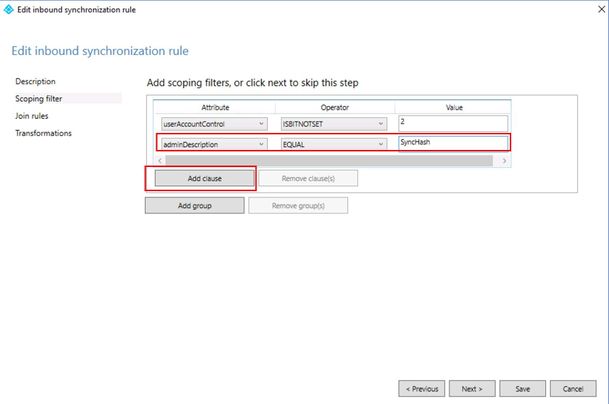Click the Remove clause(s) button
The width and height of the screenshot is (609, 404).
click(x=308, y=178)
